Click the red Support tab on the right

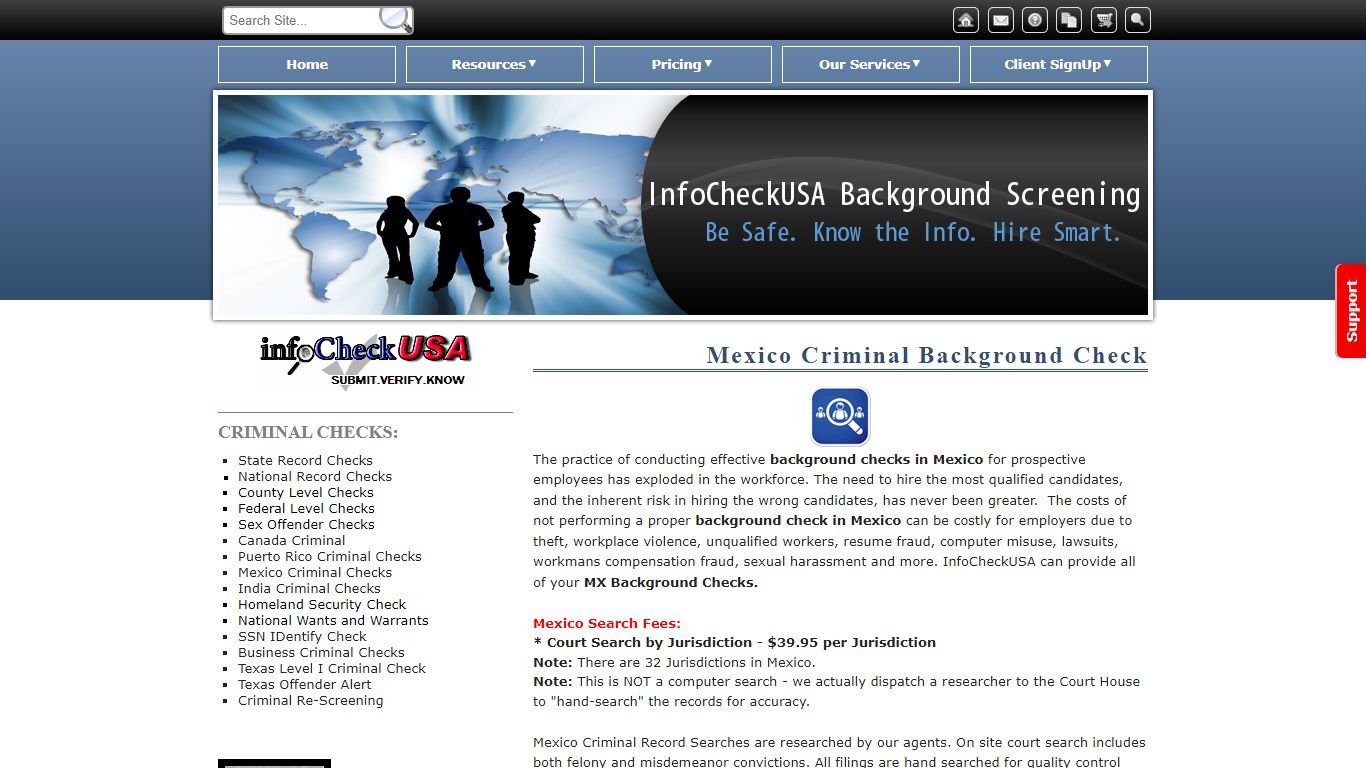click(x=1351, y=311)
